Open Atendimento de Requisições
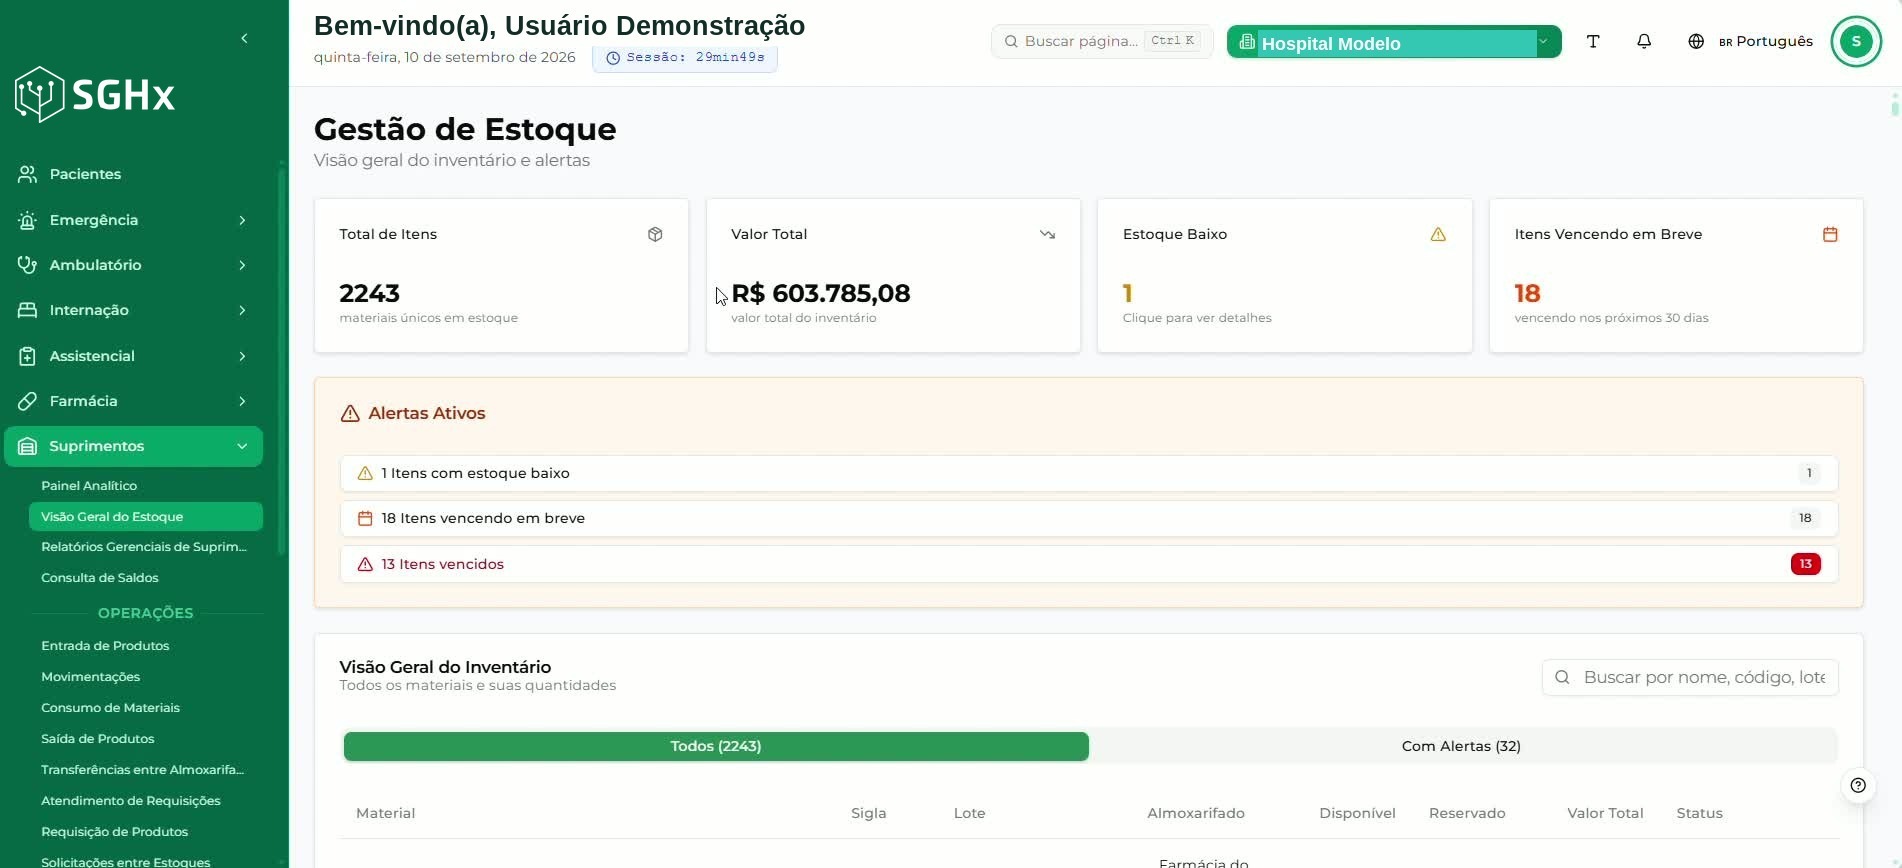1902x868 pixels. coord(130,801)
